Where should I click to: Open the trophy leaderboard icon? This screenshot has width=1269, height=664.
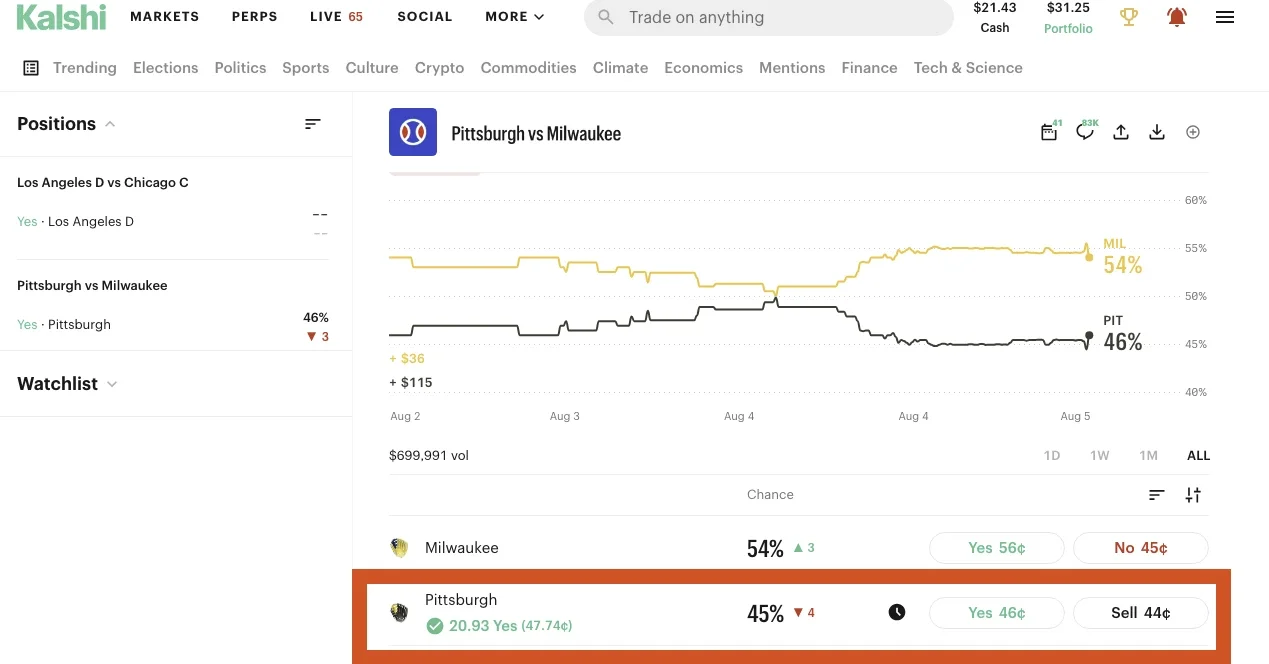1129,17
